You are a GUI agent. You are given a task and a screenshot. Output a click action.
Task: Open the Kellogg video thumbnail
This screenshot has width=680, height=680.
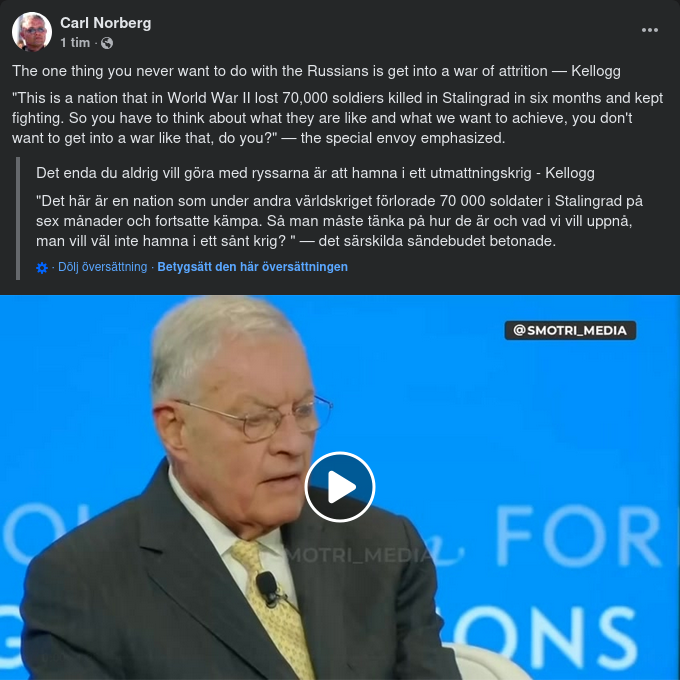pos(340,487)
